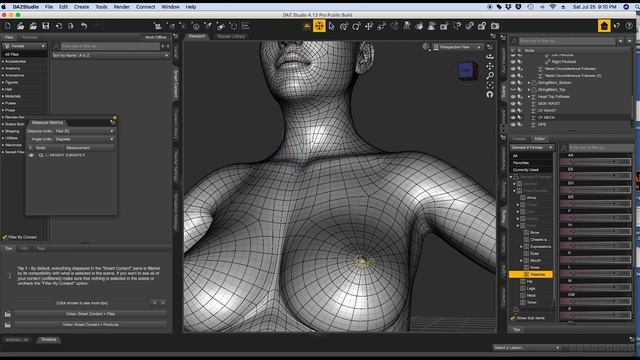Open the Select a Lesson dropdown
The height and width of the screenshot is (360, 640).
pos(527,348)
